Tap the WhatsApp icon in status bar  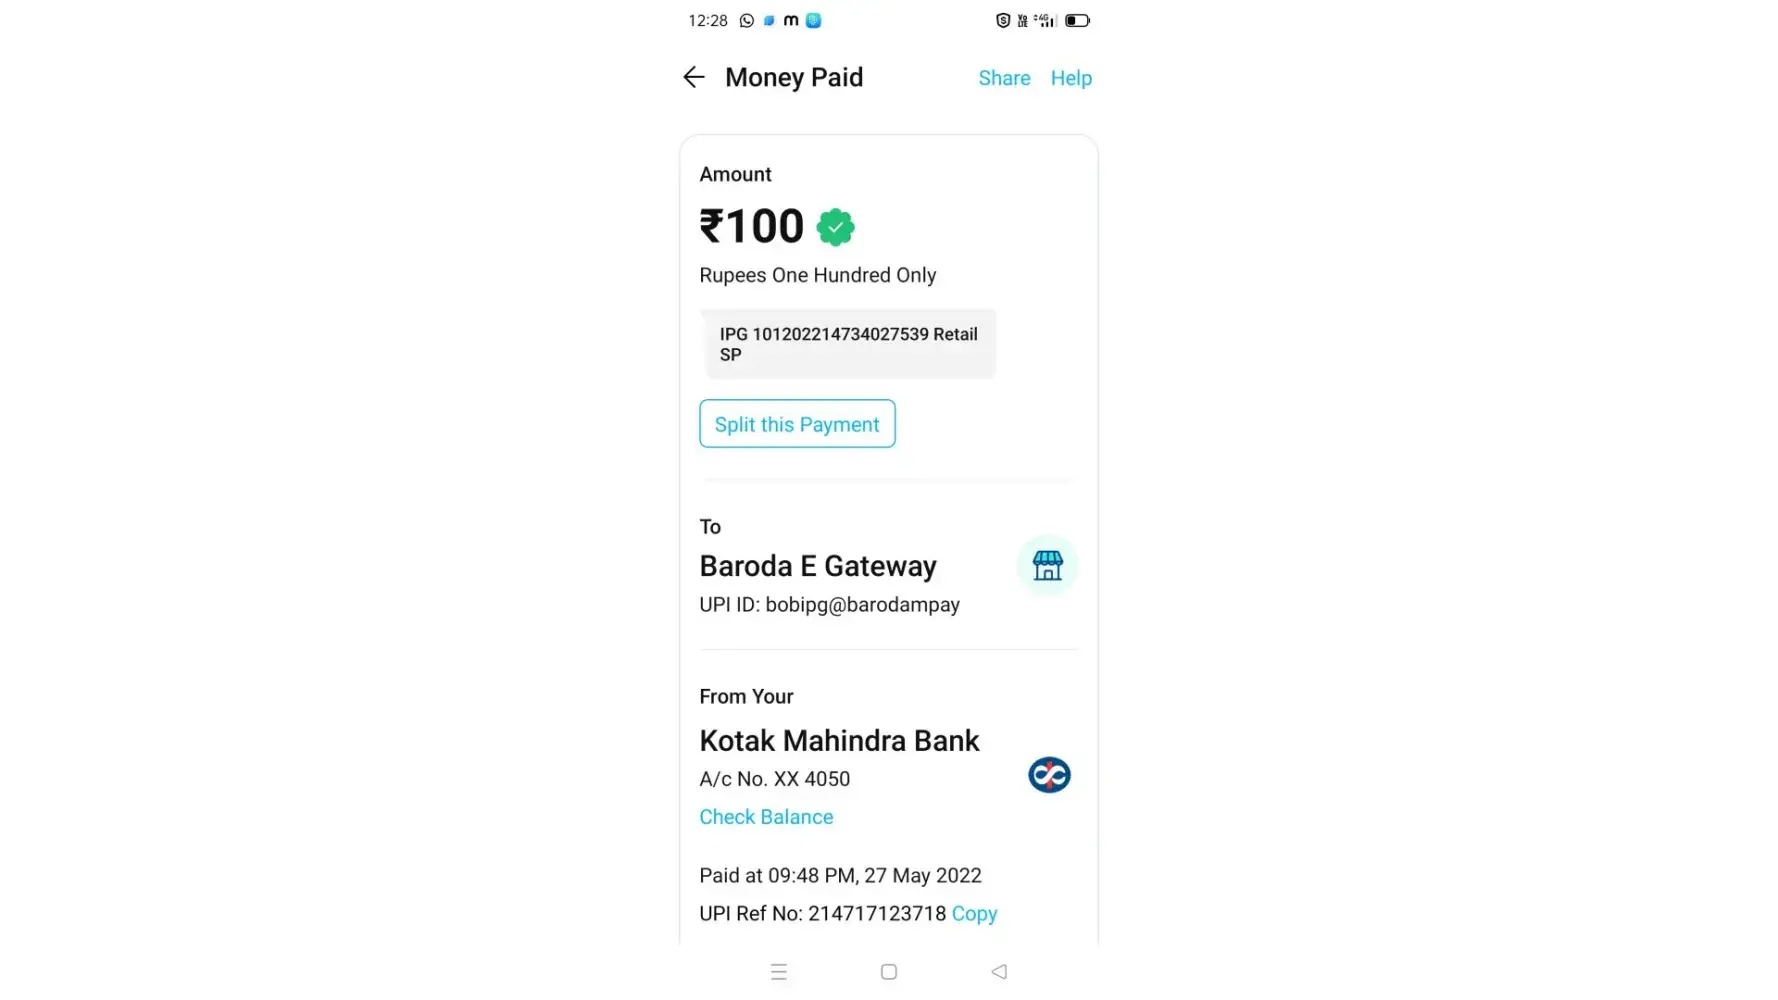[x=747, y=20]
